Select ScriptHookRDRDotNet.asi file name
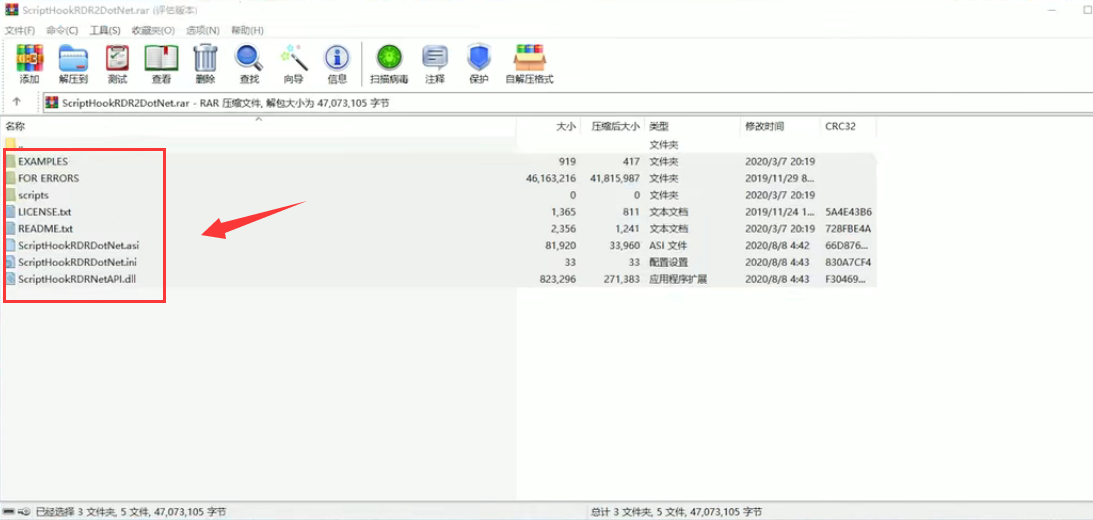Screen dimensions: 1093x520 point(79,245)
